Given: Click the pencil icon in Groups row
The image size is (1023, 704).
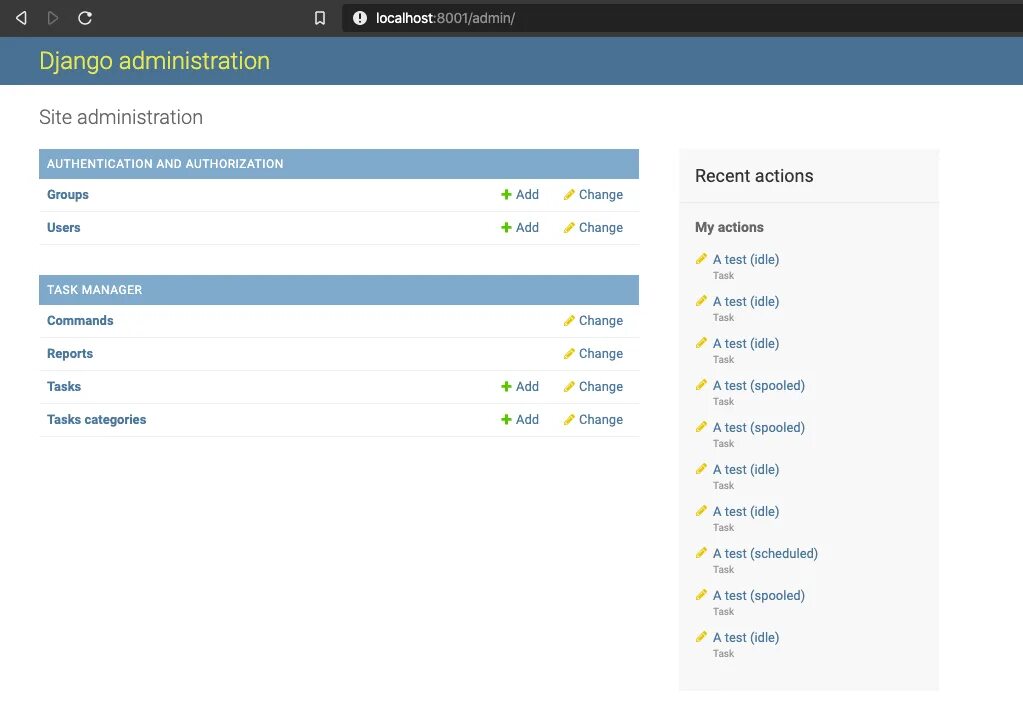Looking at the screenshot, I should click(x=569, y=194).
